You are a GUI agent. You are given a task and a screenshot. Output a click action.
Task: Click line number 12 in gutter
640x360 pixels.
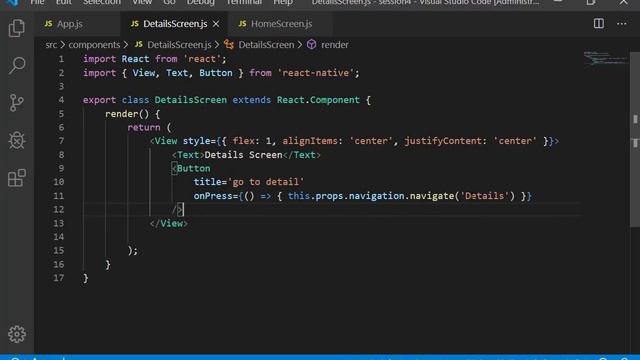coord(59,209)
